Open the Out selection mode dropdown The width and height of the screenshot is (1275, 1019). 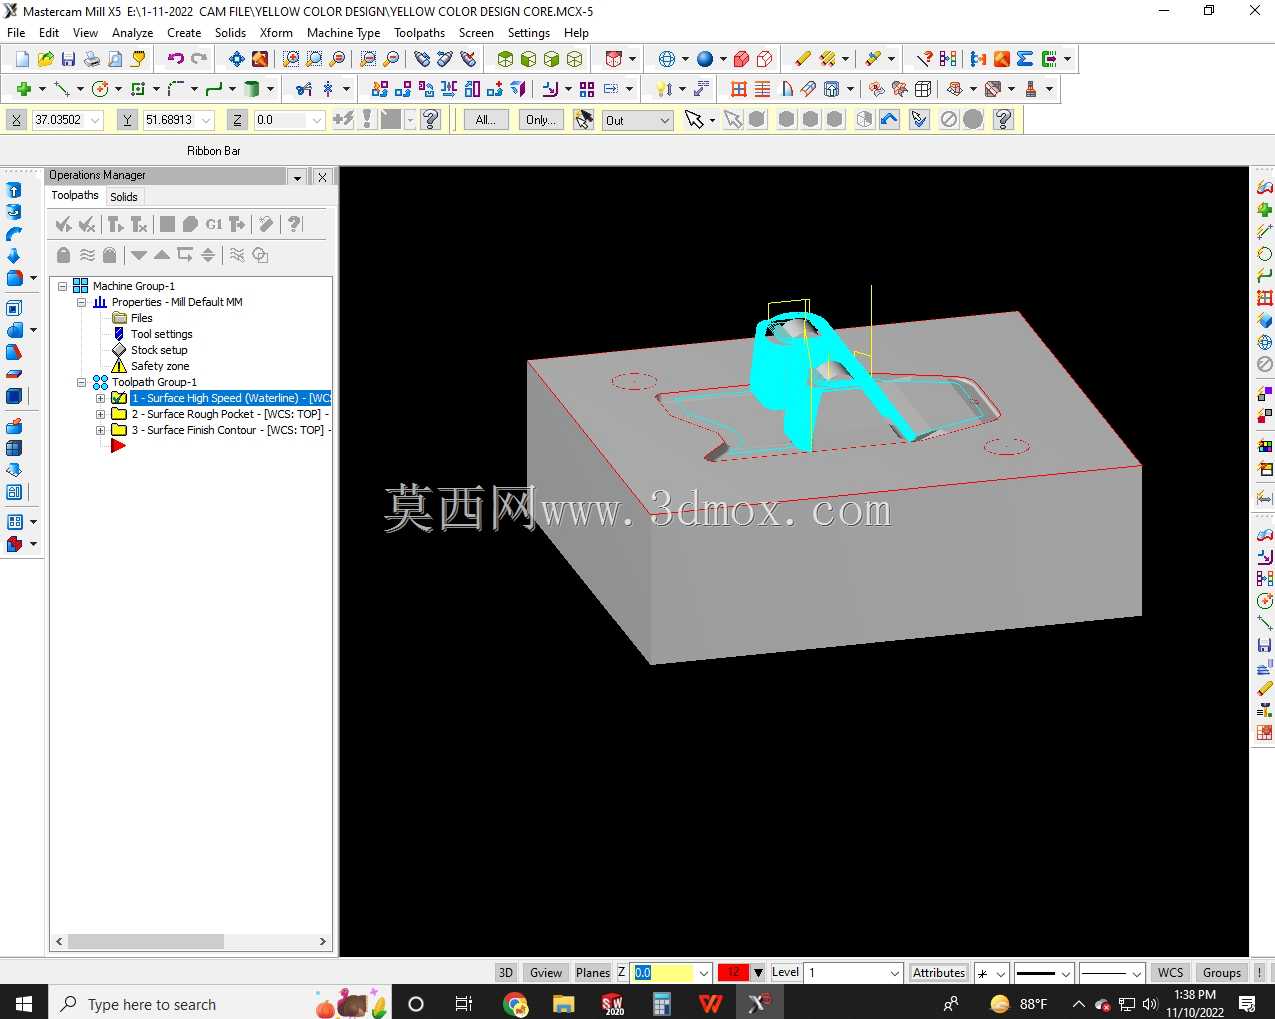665,120
